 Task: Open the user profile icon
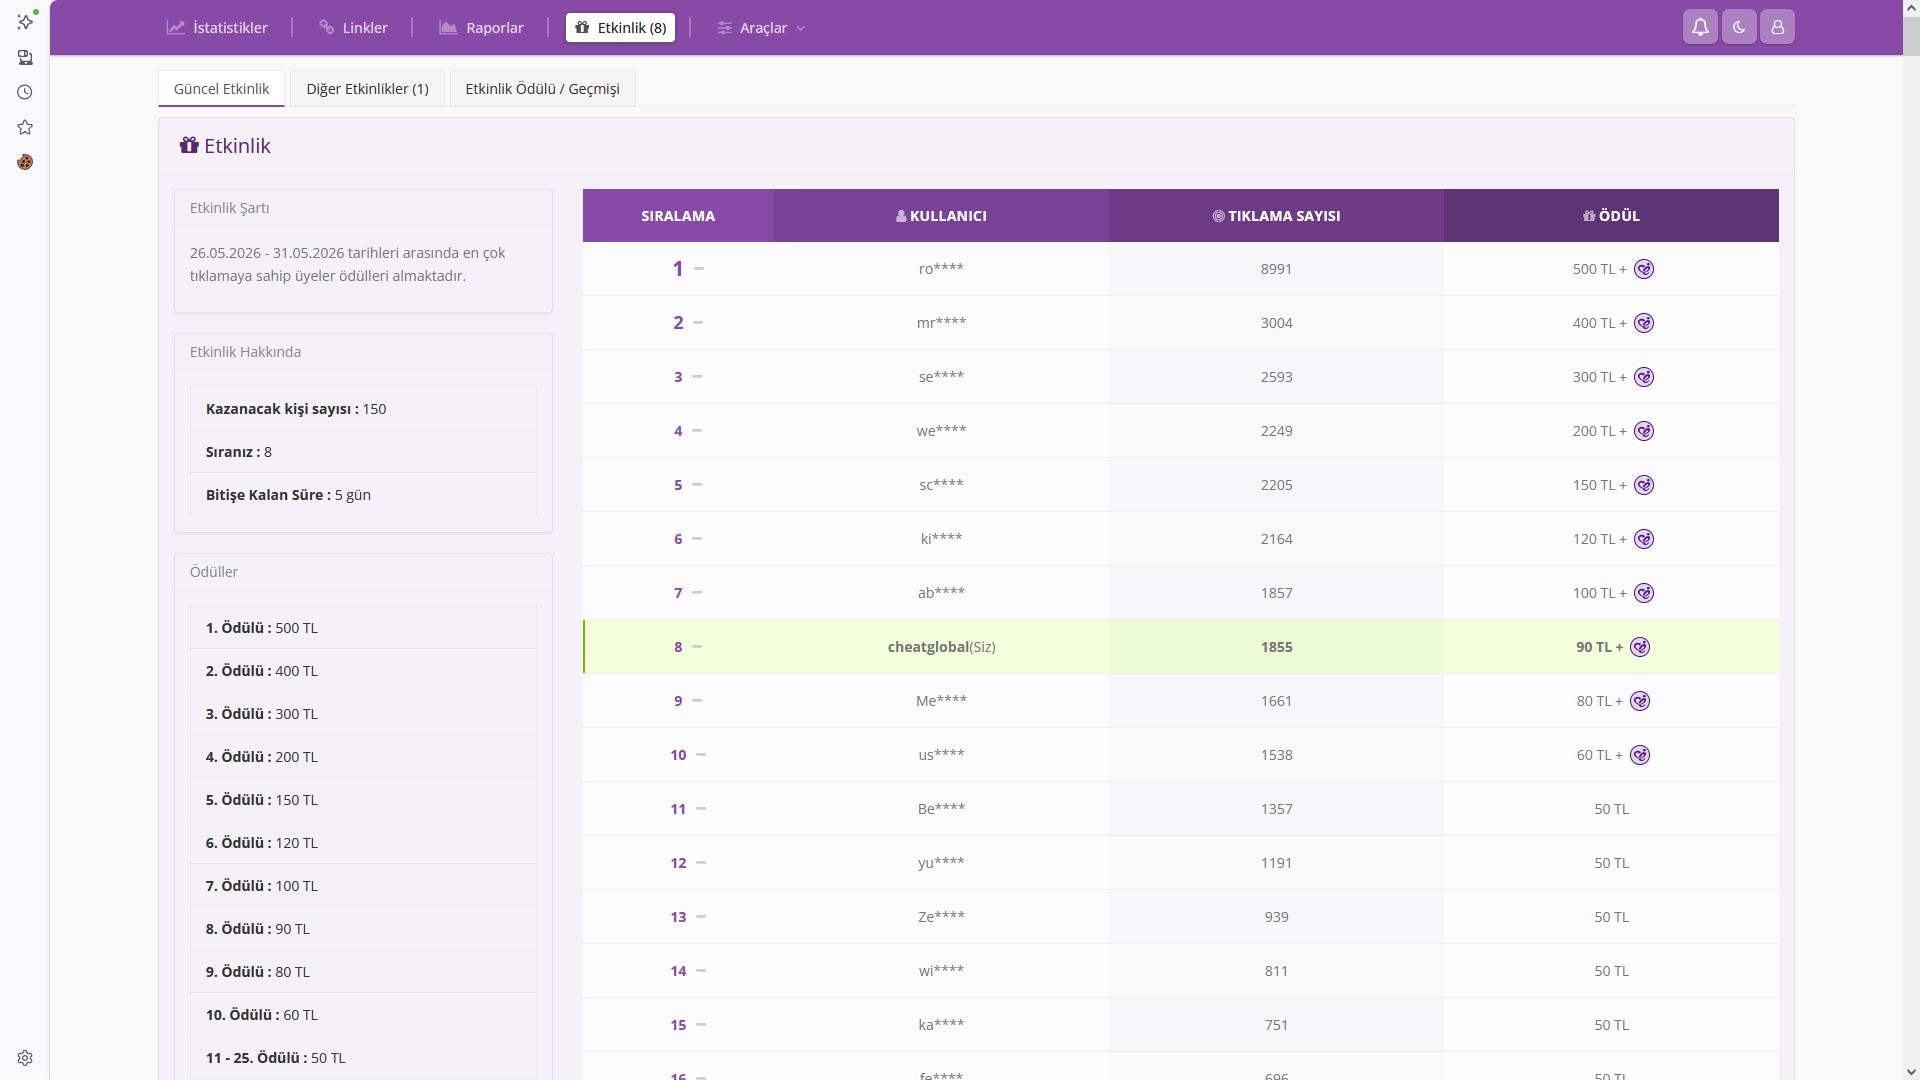(x=1777, y=27)
